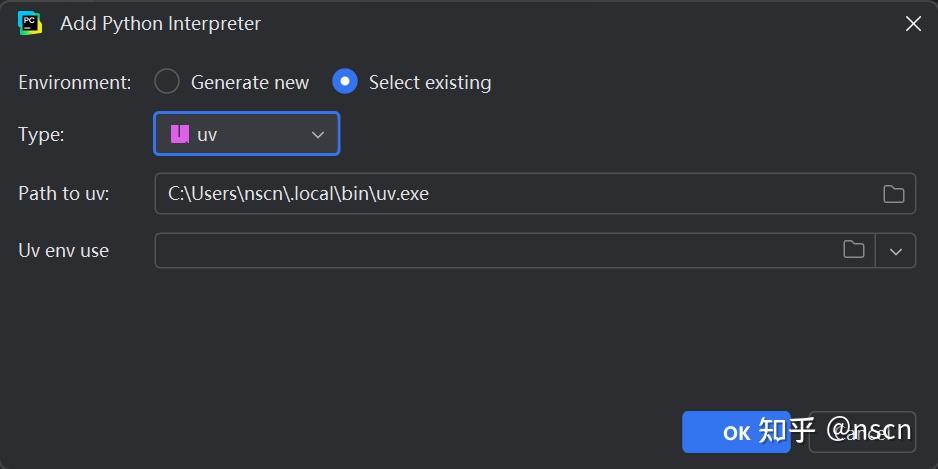Viewport: 938px width, 469px height.
Task: Click the 'Path to uv:' label
Action: pos(64,194)
